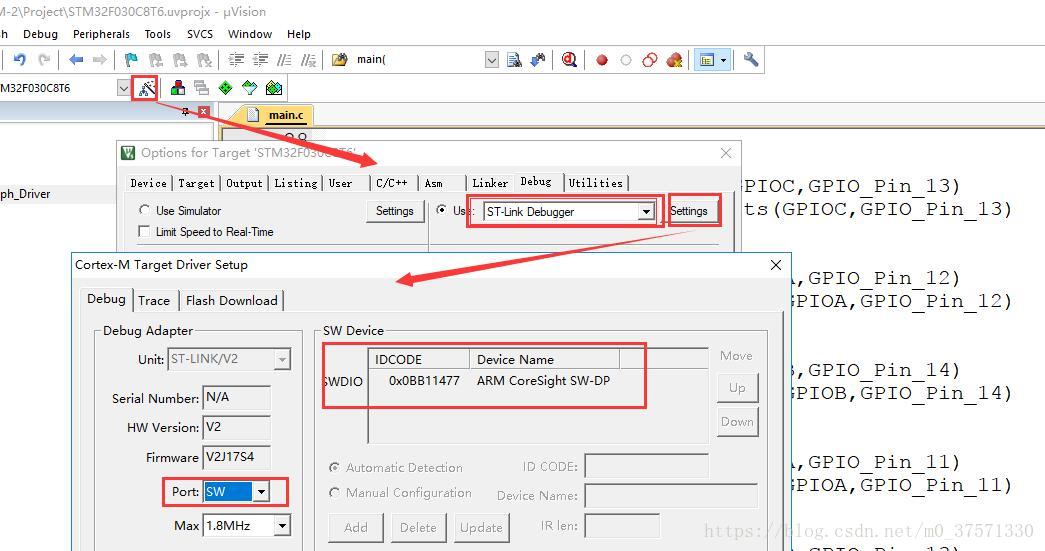Open the target selection dropdown STM32F030C8T6
Screen dimensions: 1045x551
click(x=124, y=88)
